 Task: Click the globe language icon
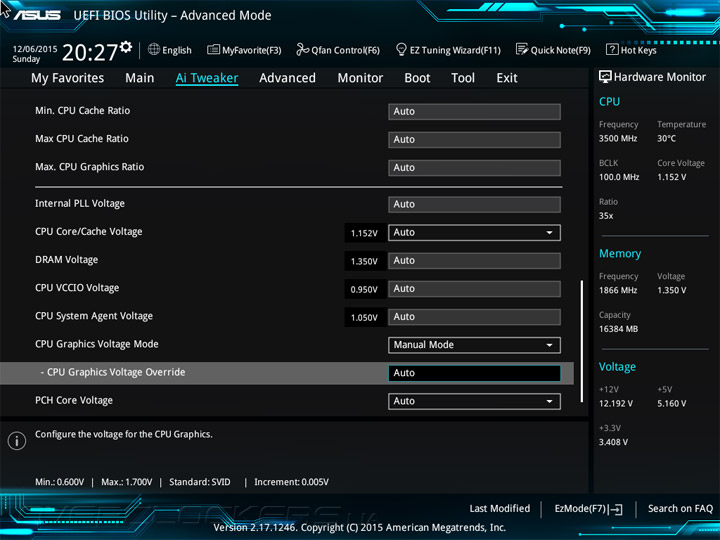(154, 49)
